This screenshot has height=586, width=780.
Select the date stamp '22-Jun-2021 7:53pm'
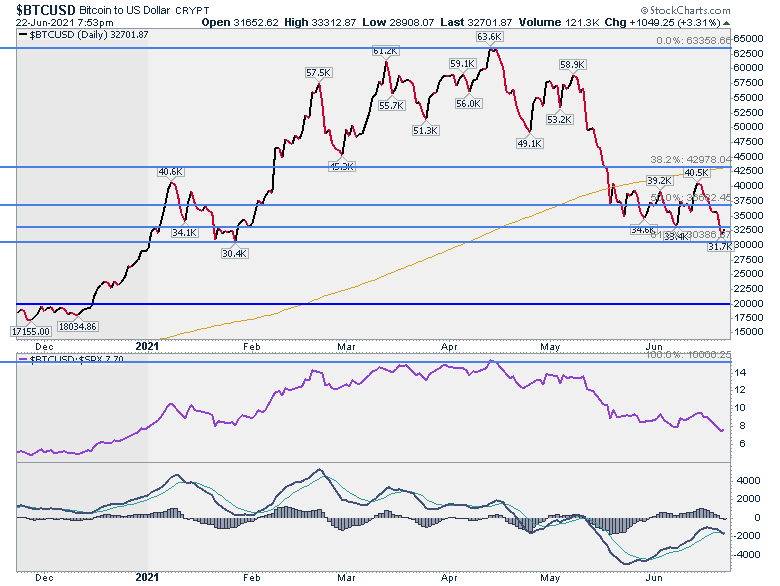coord(65,23)
